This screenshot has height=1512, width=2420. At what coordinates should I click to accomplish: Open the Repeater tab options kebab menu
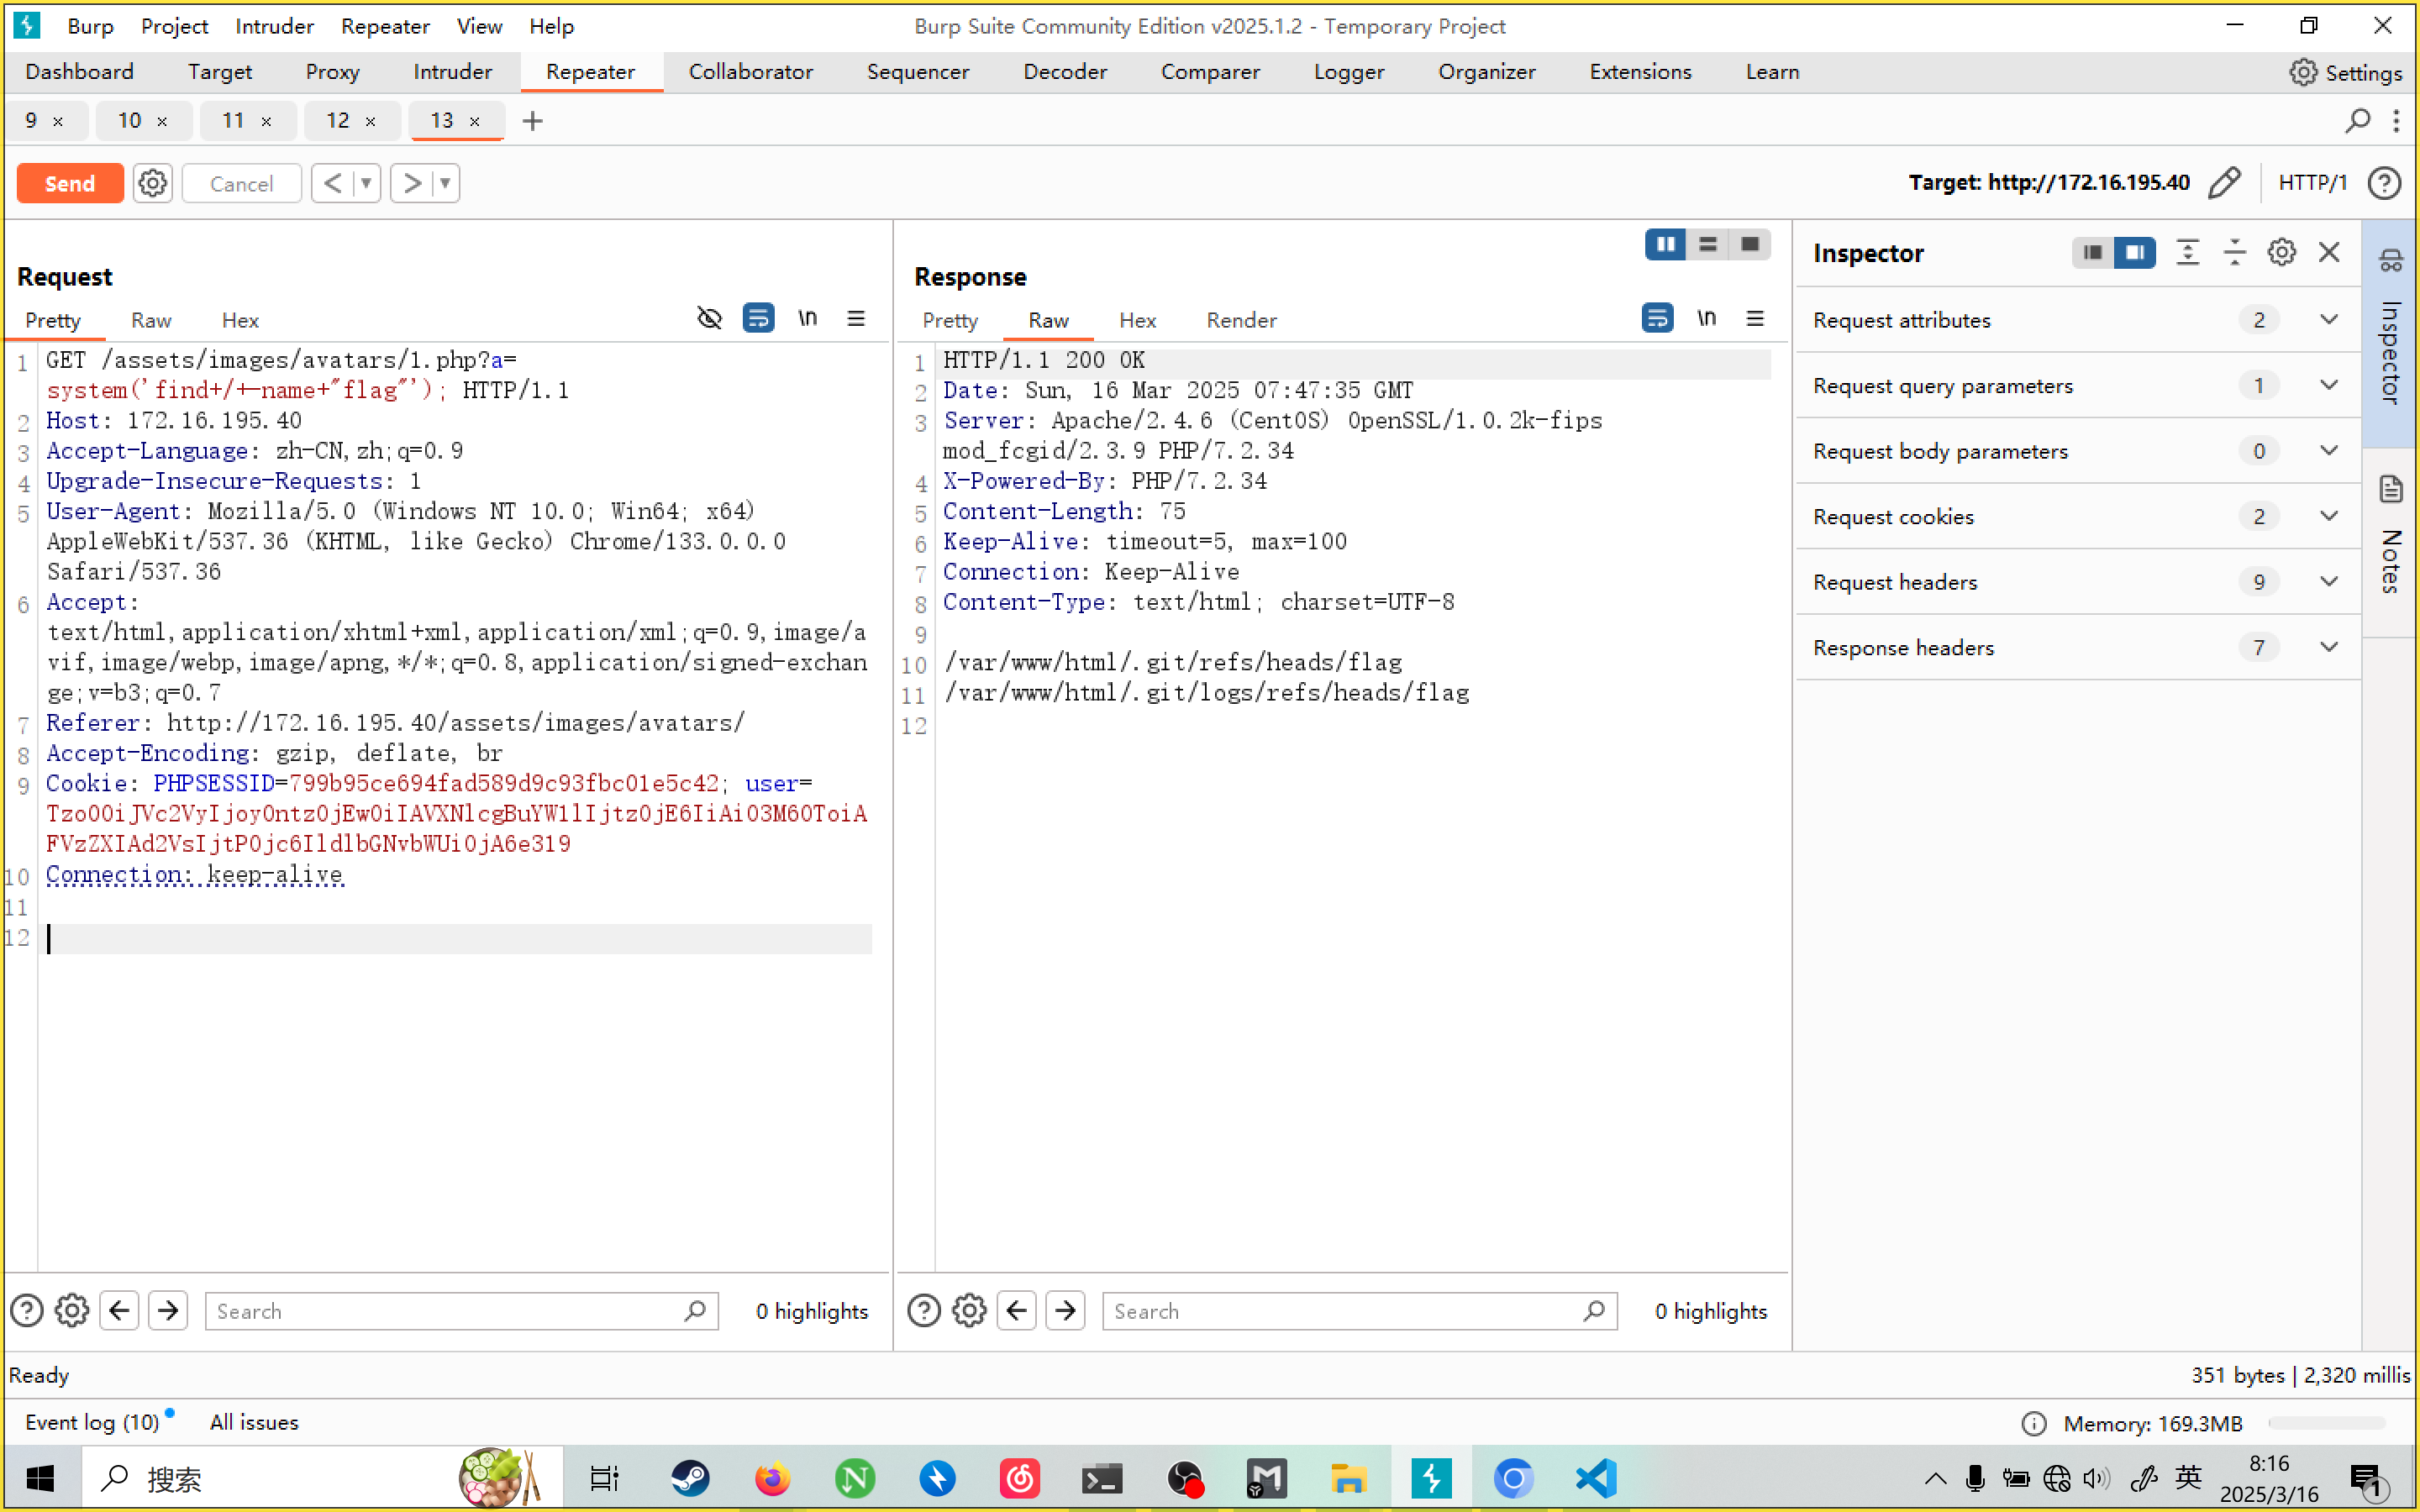tap(2396, 121)
